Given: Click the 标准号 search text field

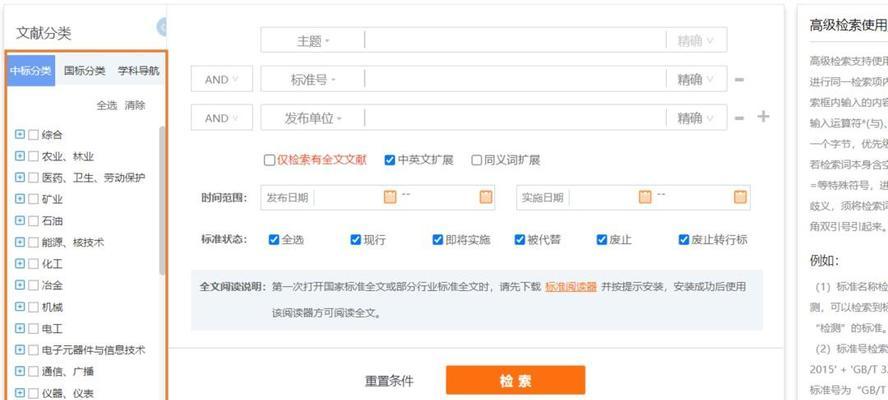Looking at the screenshot, I should pyautogui.click(x=515, y=80).
